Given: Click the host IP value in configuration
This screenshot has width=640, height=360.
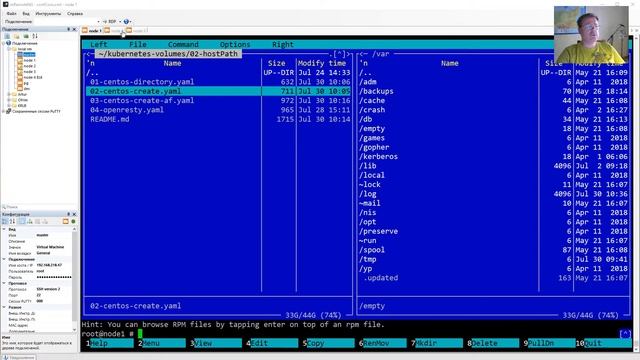Looking at the screenshot, I should coord(49,265).
